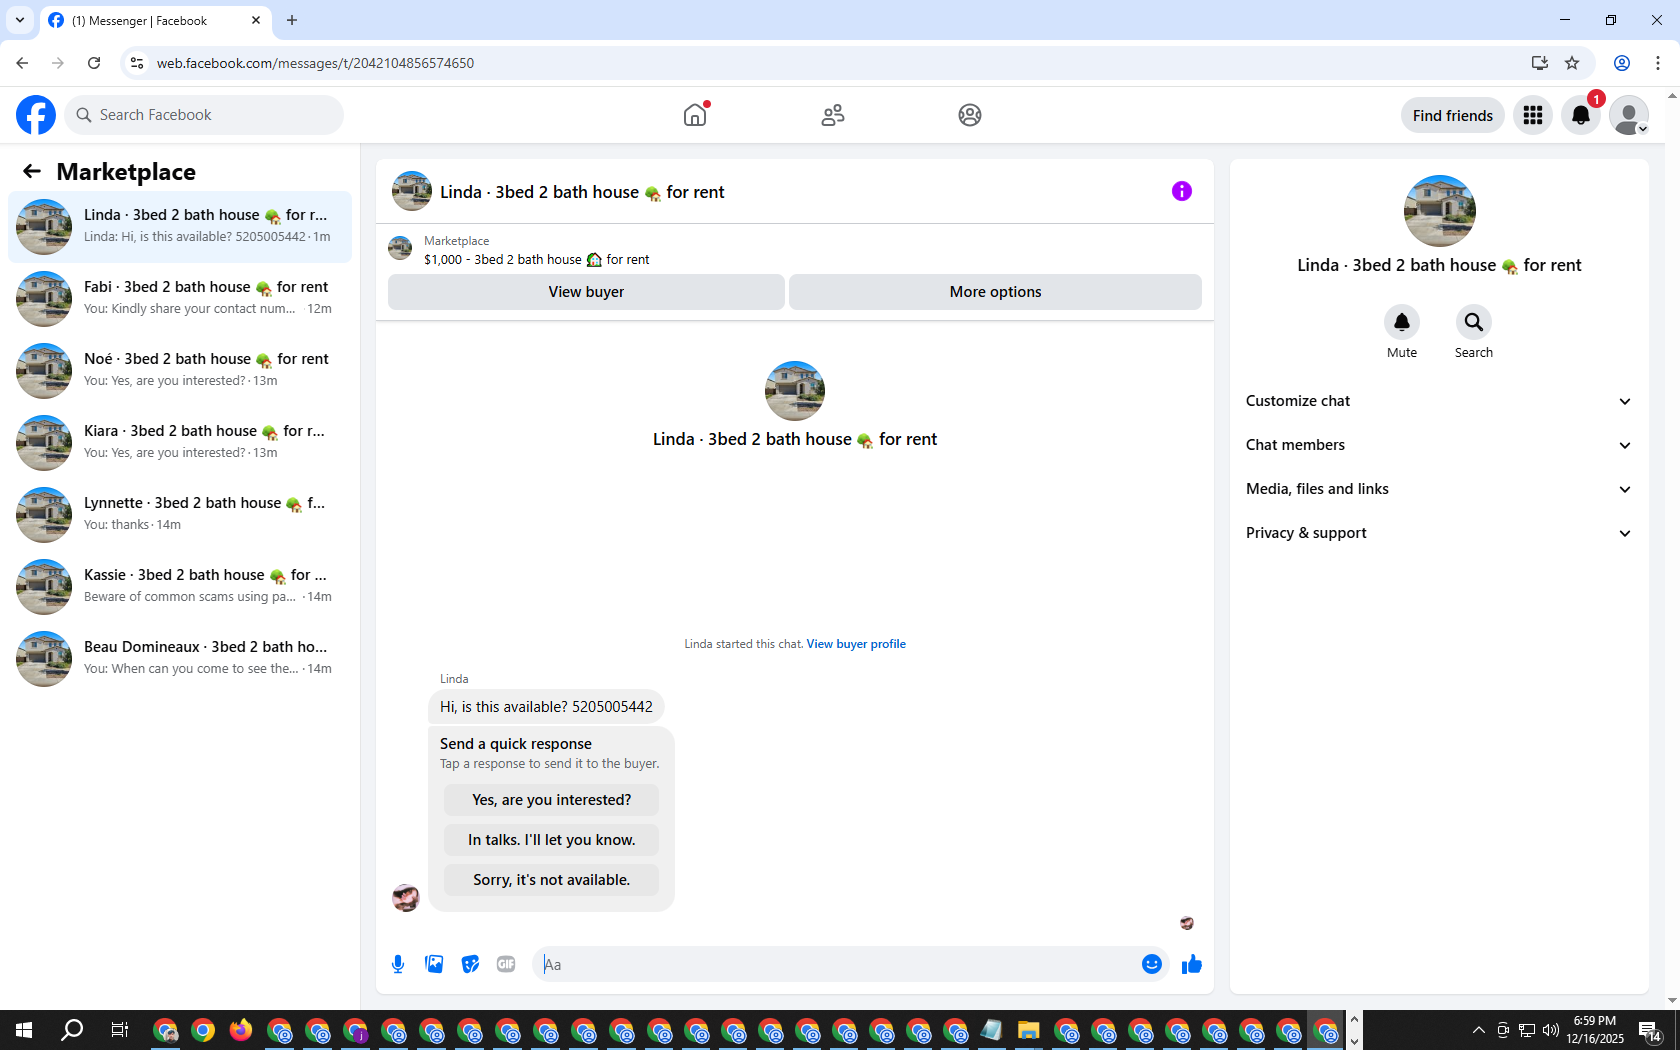Open the Facebook Home icon
Screen dimensions: 1680x1050
tap(695, 115)
